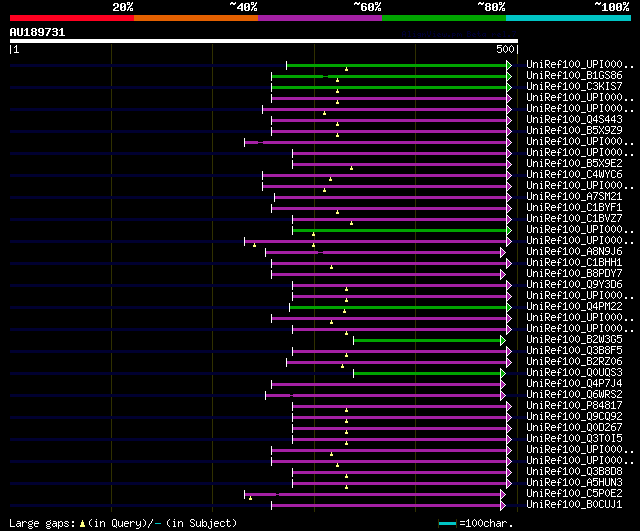Click the green alignment bar for B1GS86
Image resolution: width=640 pixels, height=531 pixels.
coord(389,76)
